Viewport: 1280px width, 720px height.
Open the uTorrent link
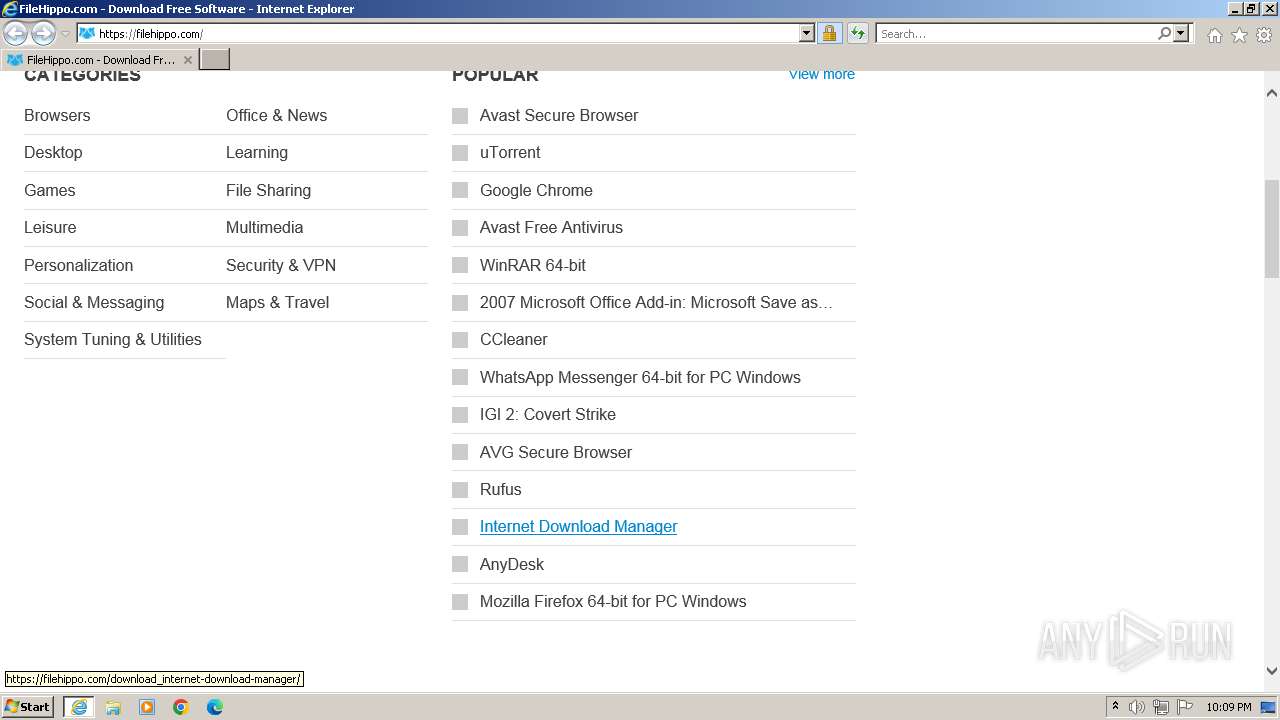[x=510, y=152]
